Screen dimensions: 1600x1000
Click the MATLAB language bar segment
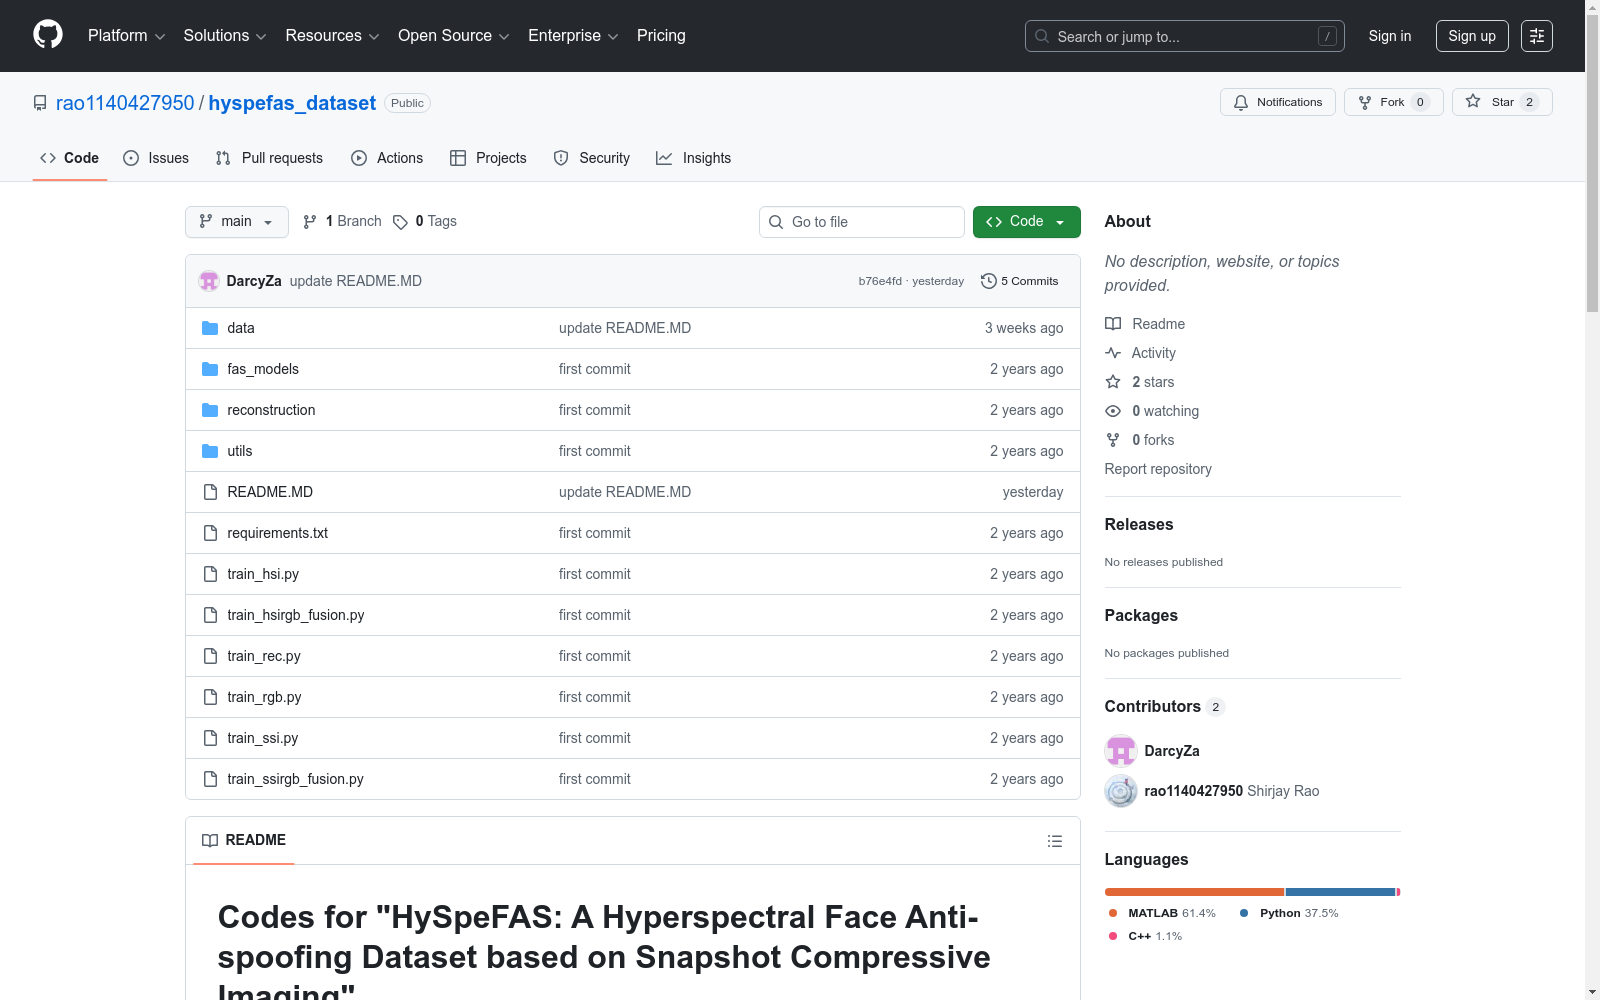[x=1194, y=892]
